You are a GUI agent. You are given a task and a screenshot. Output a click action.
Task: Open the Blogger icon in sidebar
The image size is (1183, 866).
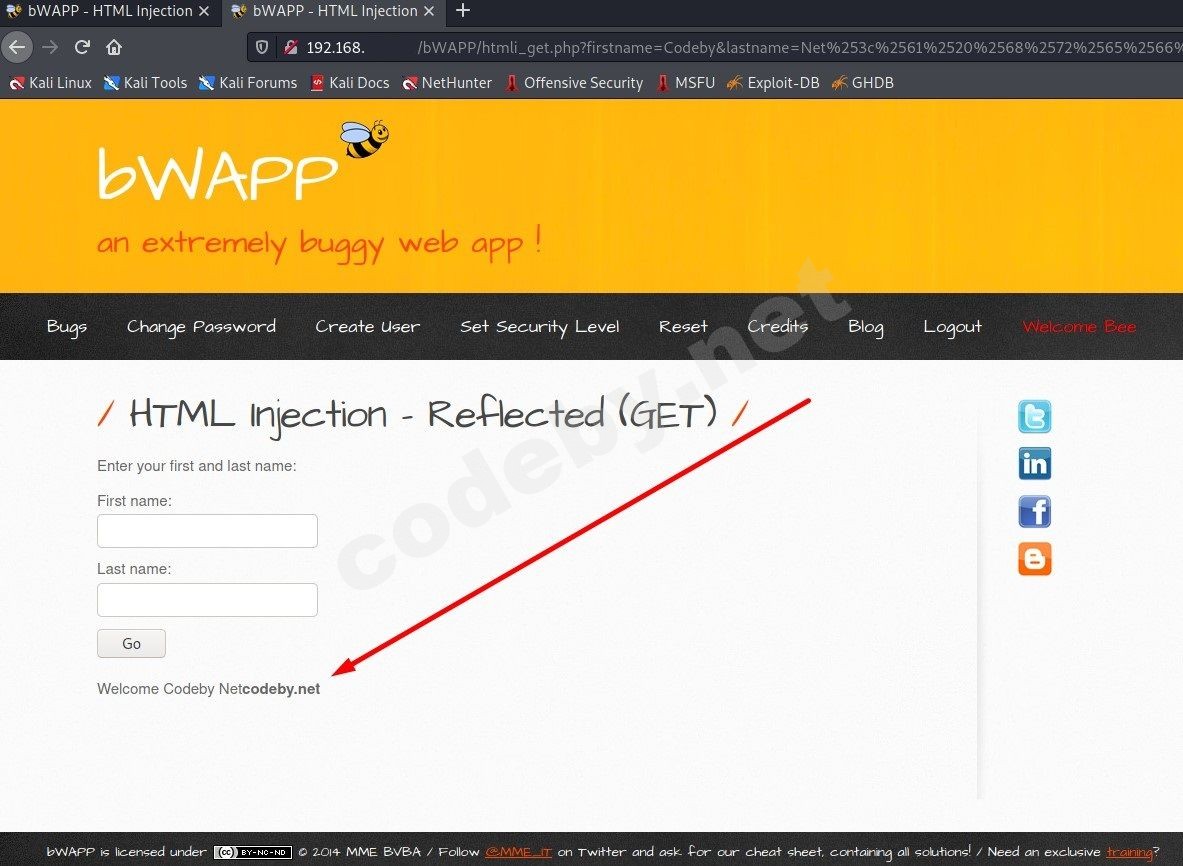(1034, 559)
